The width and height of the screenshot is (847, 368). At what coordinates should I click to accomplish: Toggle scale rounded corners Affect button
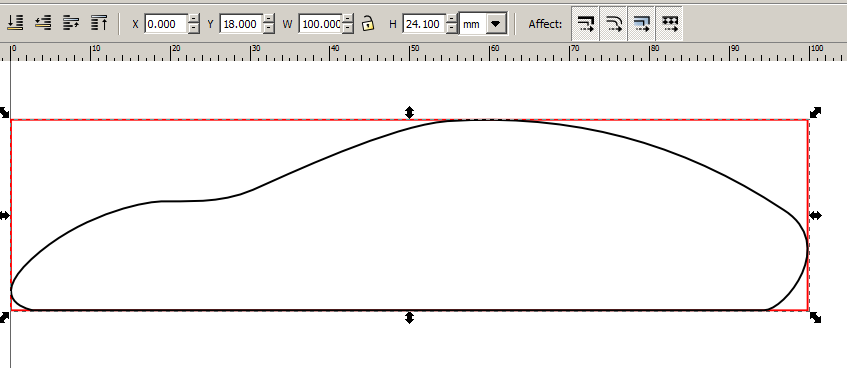[x=614, y=23]
